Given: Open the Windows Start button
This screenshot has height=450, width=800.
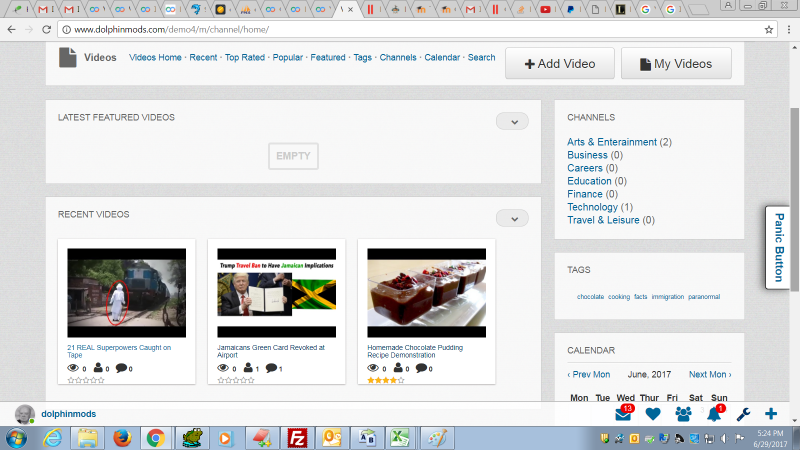Looking at the screenshot, I should coord(16,438).
